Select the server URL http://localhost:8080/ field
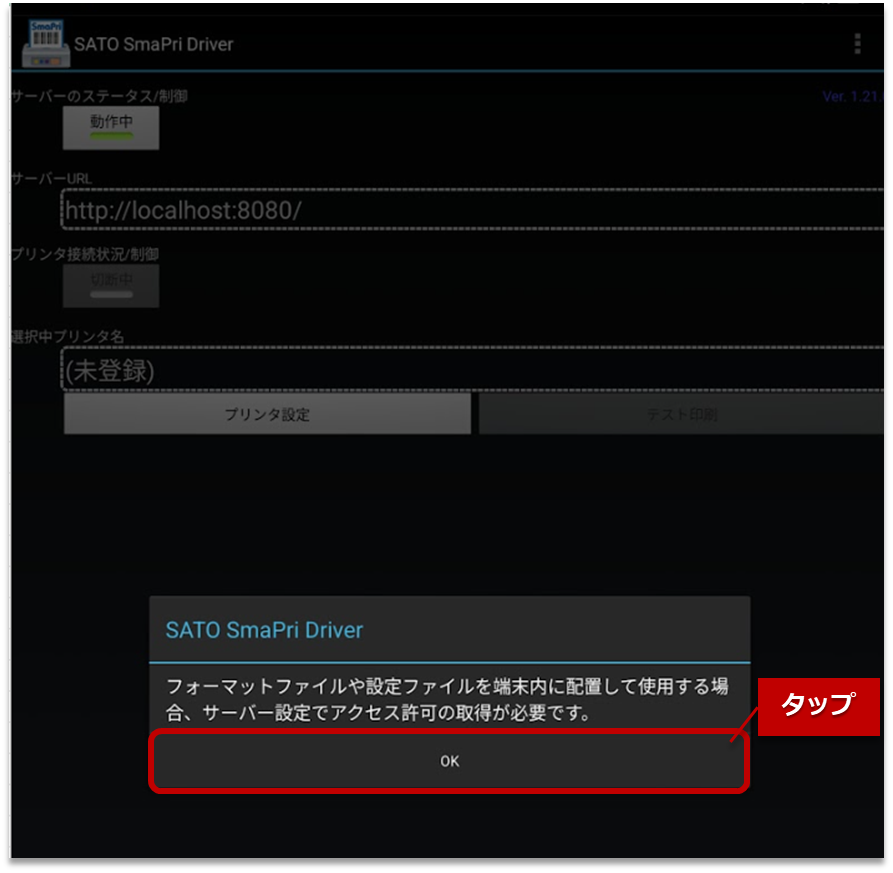 (x=473, y=210)
